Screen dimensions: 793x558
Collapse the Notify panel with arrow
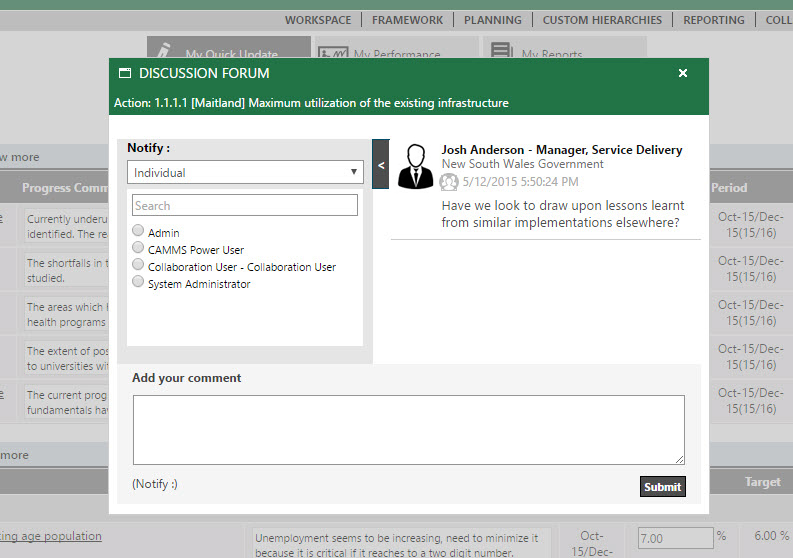point(381,164)
